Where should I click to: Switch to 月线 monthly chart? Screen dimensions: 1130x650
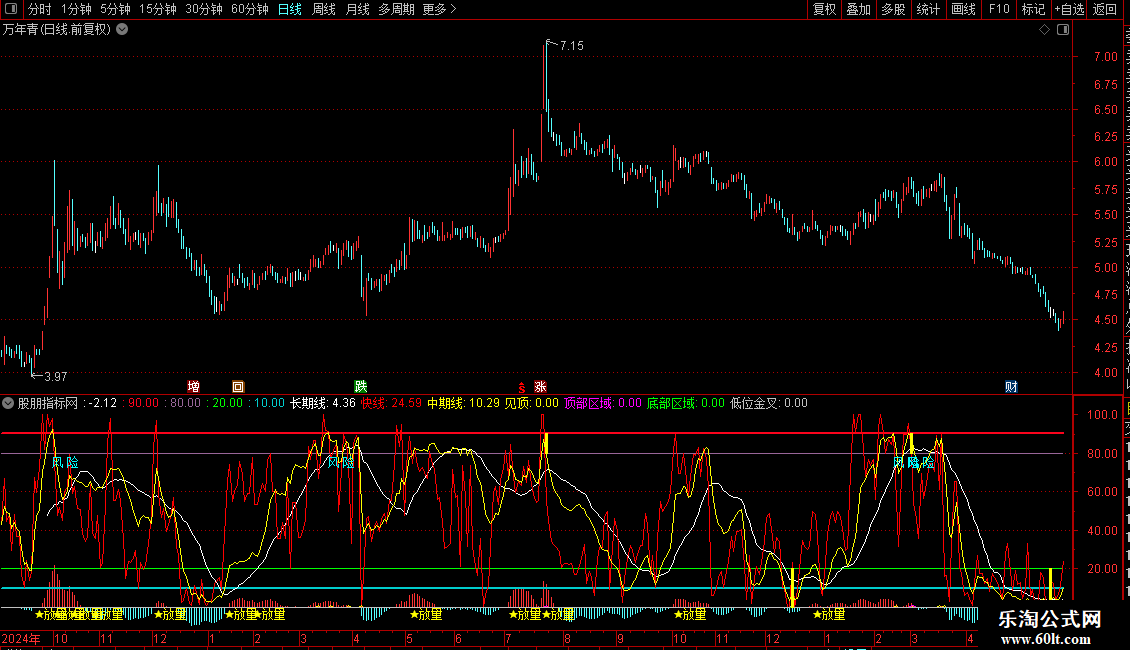pyautogui.click(x=357, y=9)
